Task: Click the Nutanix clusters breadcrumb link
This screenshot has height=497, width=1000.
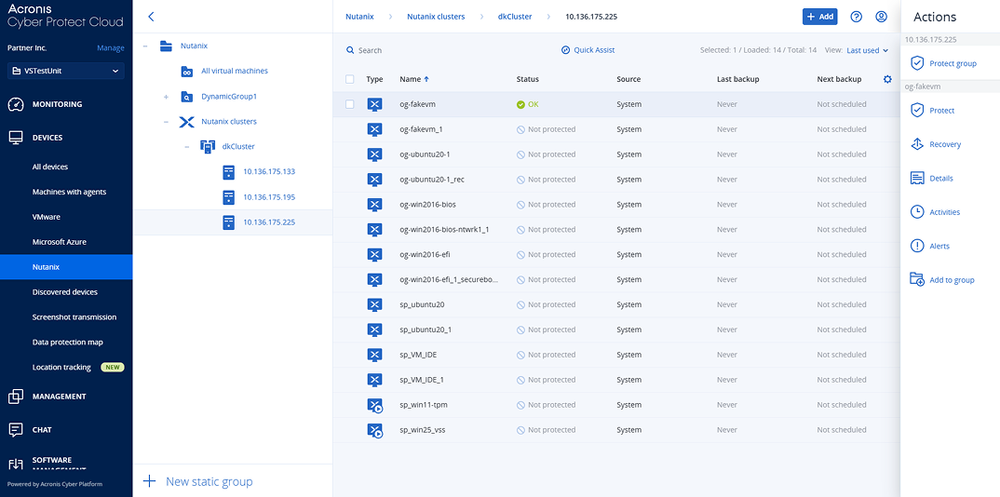Action: 436,17
